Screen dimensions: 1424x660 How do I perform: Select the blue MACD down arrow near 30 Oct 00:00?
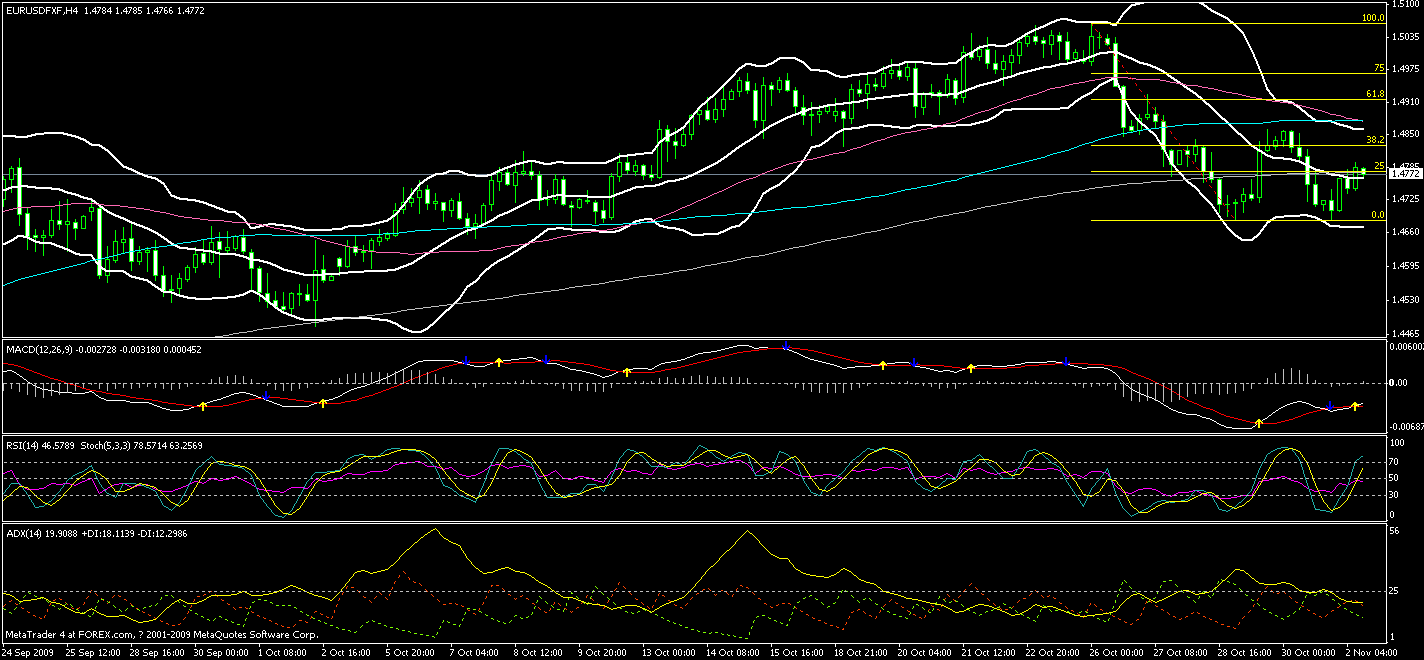(x=1331, y=406)
